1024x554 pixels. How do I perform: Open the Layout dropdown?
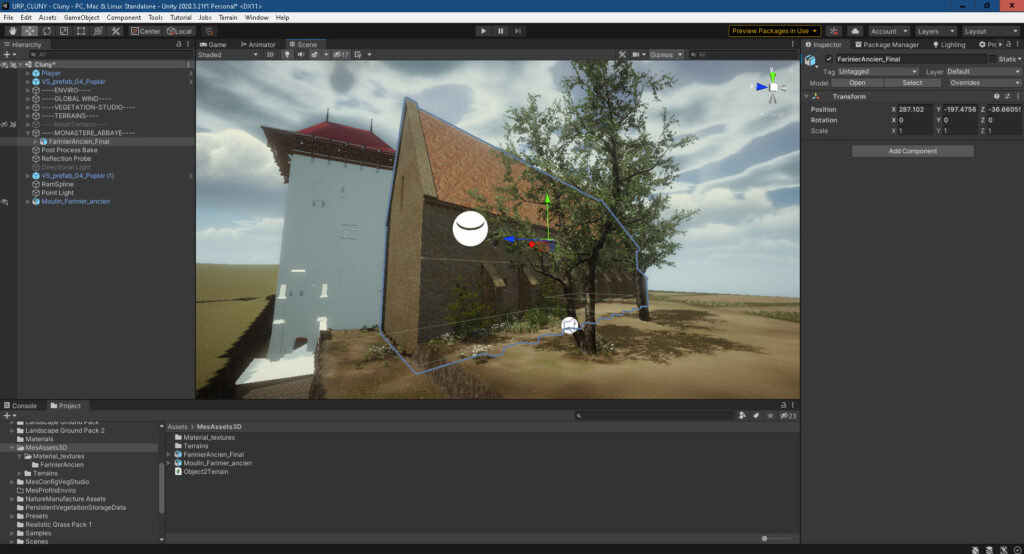pos(991,31)
